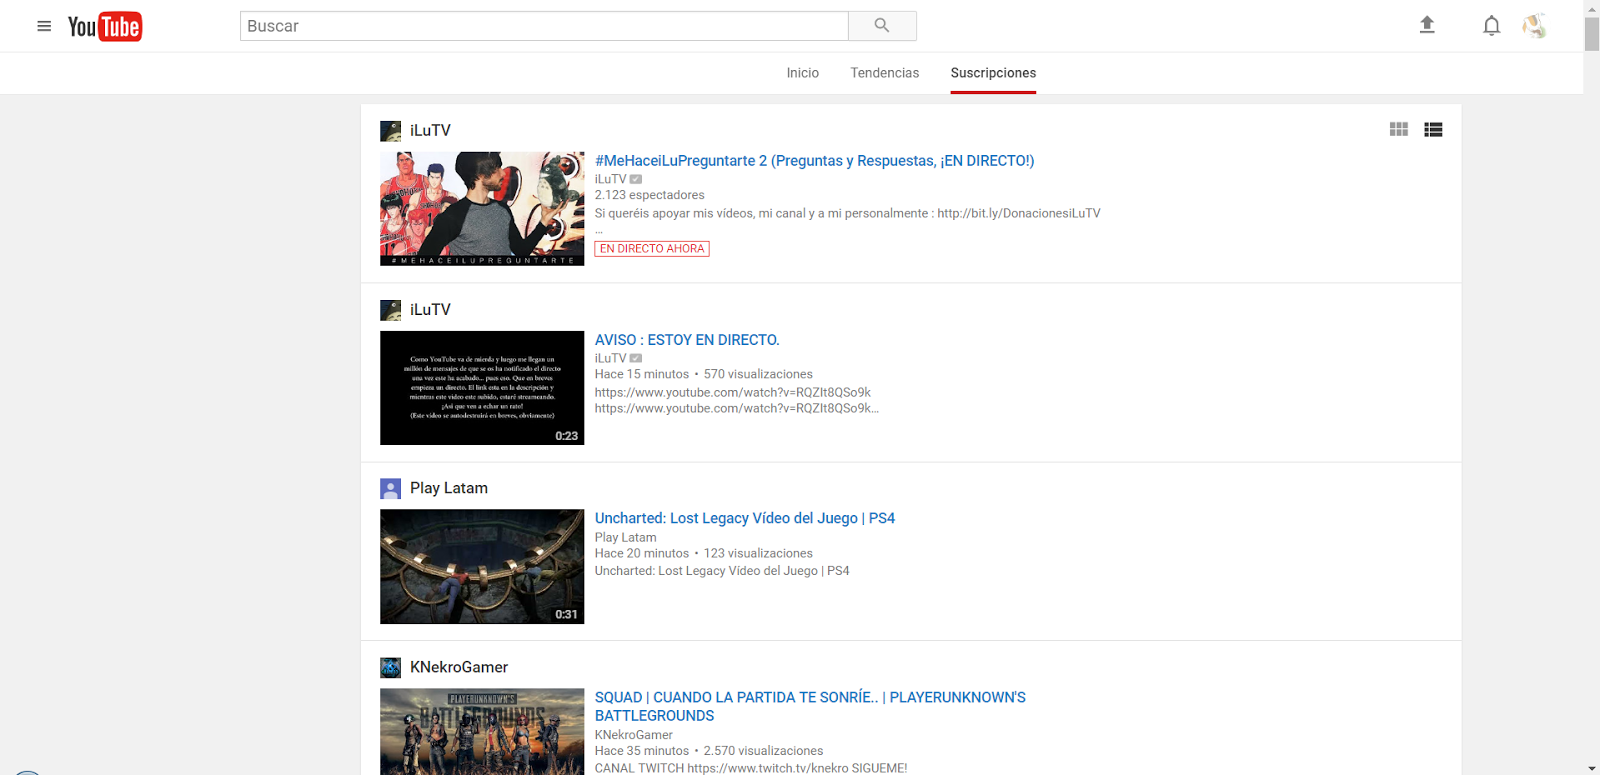Switch to list view layout
Image resolution: width=1600 pixels, height=775 pixels.
1433,129
